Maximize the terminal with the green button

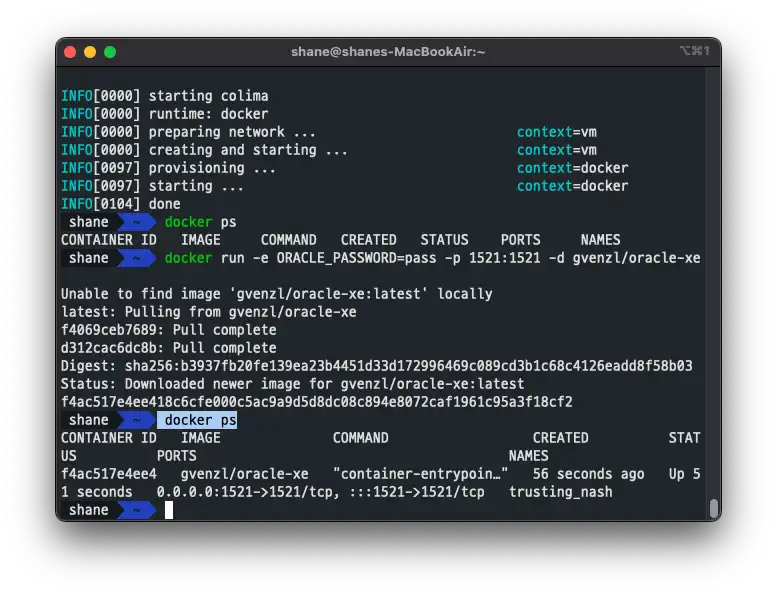(x=110, y=52)
